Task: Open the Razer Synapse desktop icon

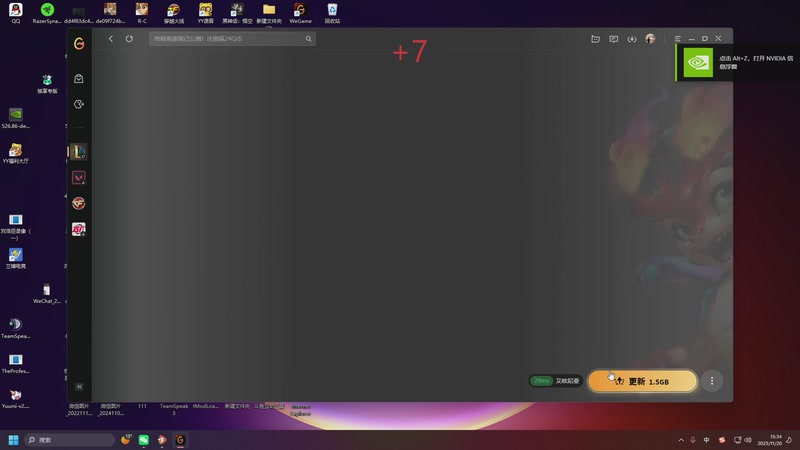Action: coord(47,13)
